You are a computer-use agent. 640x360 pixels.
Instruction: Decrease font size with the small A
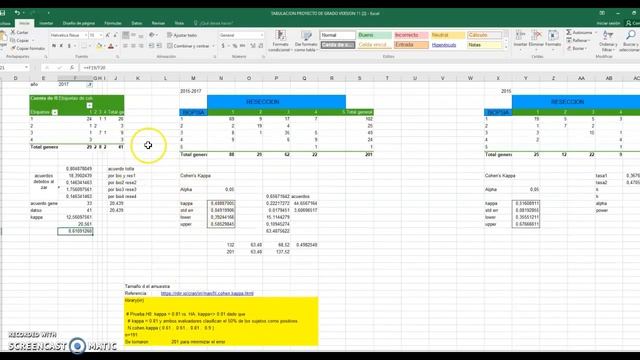click(x=115, y=36)
